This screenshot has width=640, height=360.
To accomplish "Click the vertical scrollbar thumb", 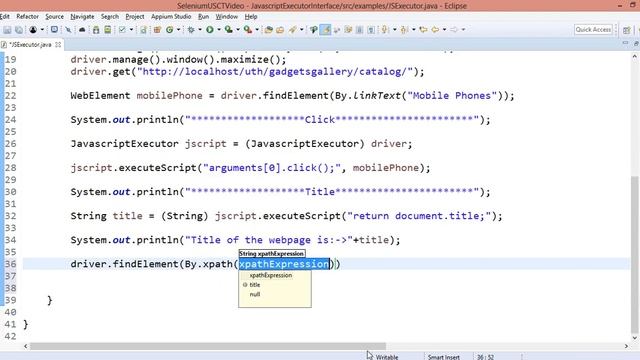I will pyautogui.click(x=634, y=255).
